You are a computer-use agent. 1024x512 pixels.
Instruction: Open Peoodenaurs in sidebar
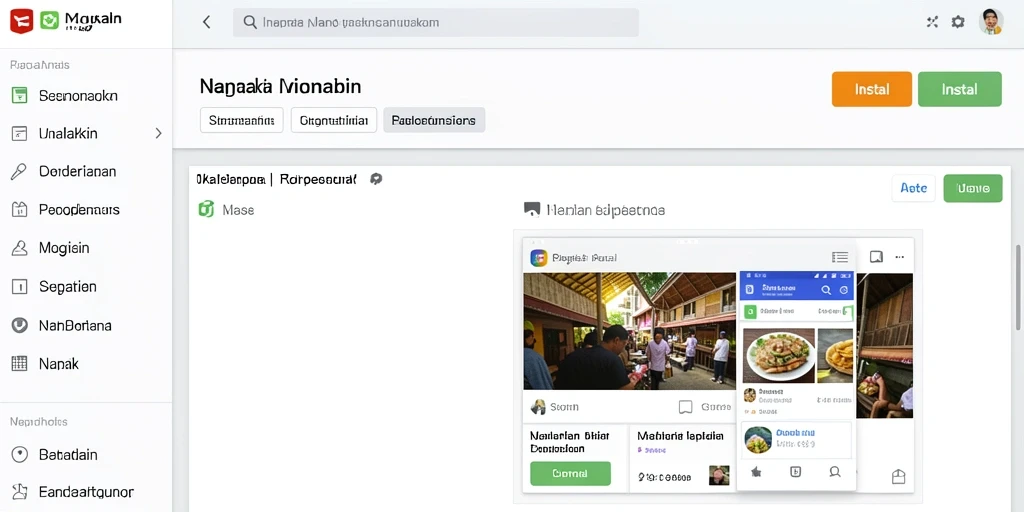tap(79, 210)
